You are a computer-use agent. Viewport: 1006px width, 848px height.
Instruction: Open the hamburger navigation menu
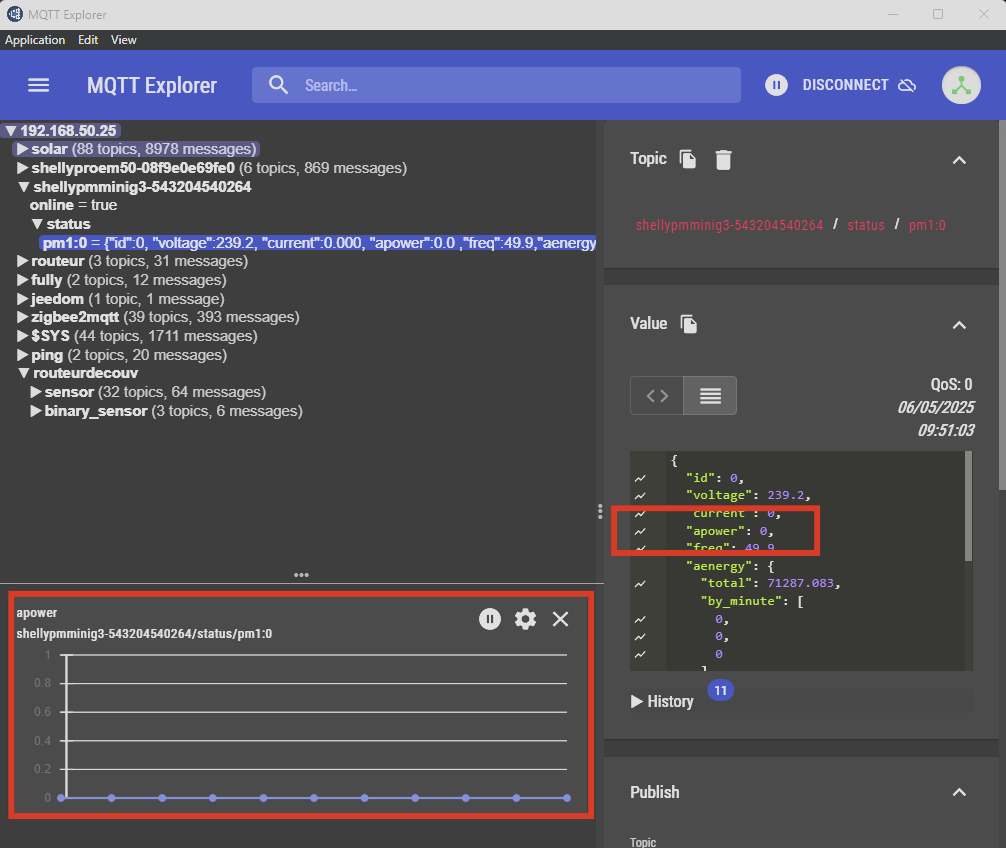[x=38, y=85]
